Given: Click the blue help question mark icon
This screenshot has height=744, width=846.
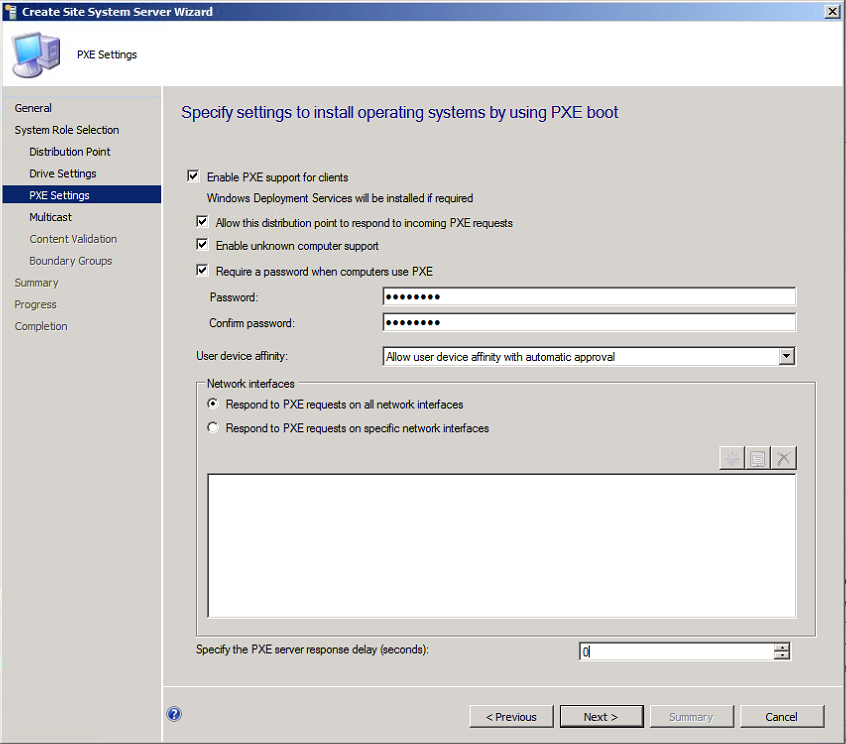Looking at the screenshot, I should click(174, 714).
